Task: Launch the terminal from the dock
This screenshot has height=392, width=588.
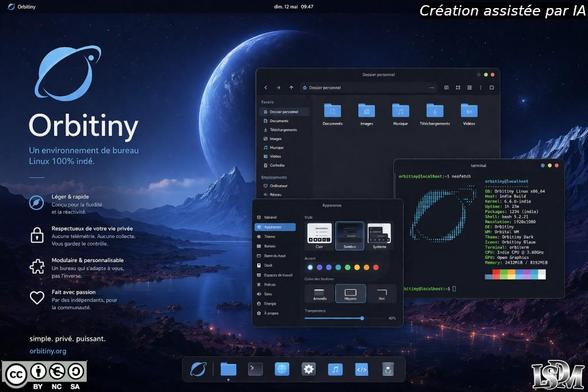Action: (x=255, y=369)
